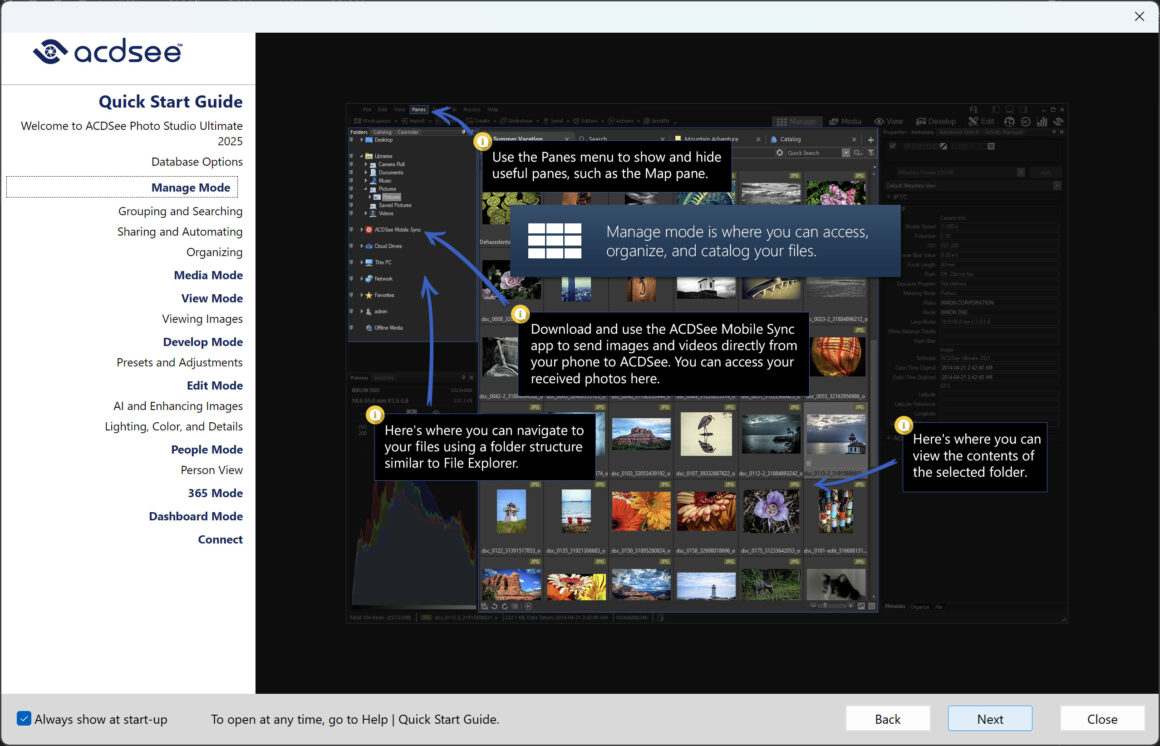Open the Organizing topic

215,252
